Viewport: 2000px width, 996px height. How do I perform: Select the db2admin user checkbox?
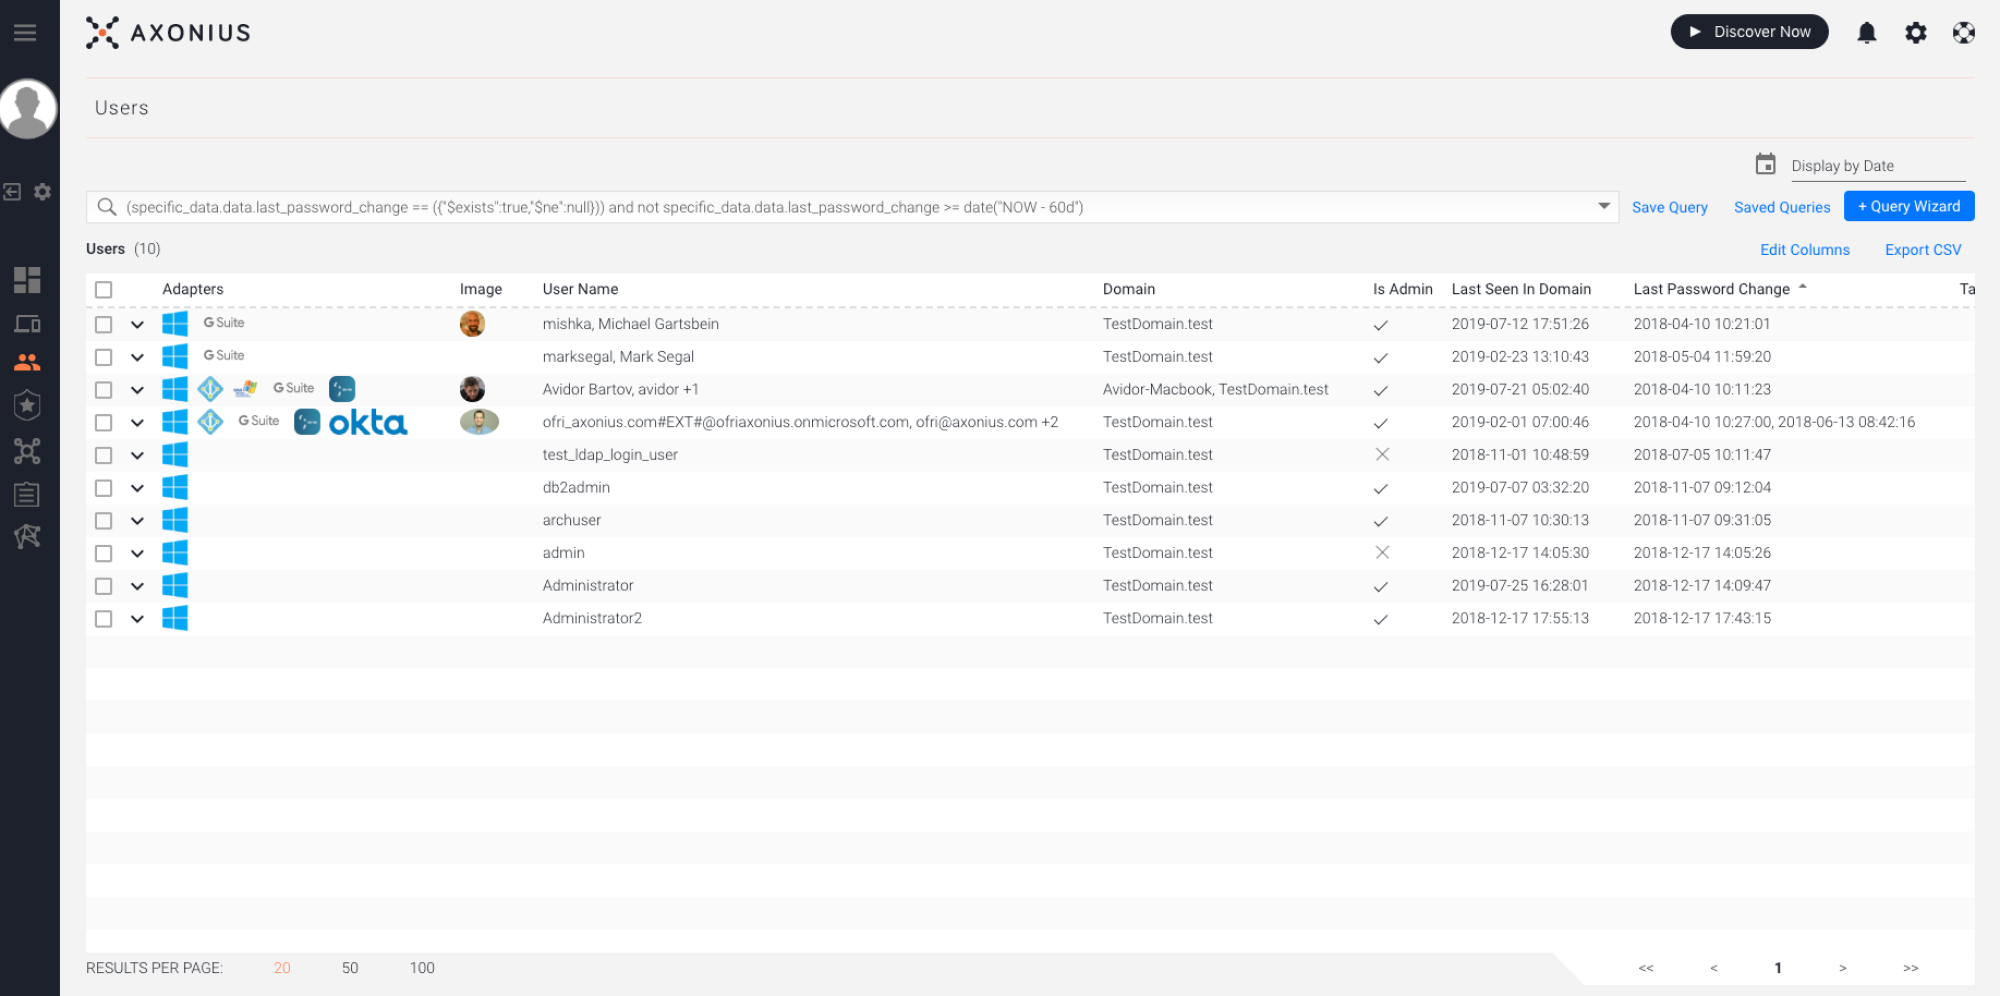pyautogui.click(x=104, y=488)
